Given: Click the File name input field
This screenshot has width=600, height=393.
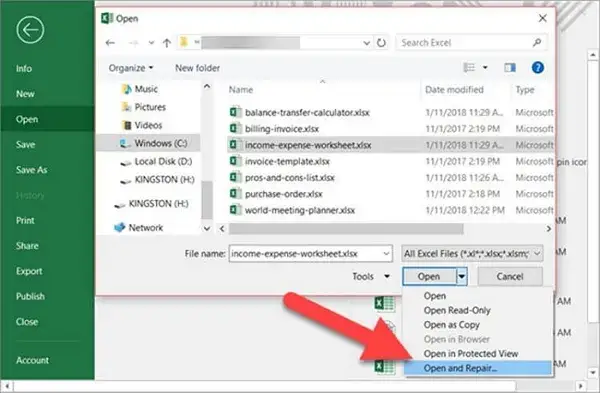Looking at the screenshot, I should point(310,254).
